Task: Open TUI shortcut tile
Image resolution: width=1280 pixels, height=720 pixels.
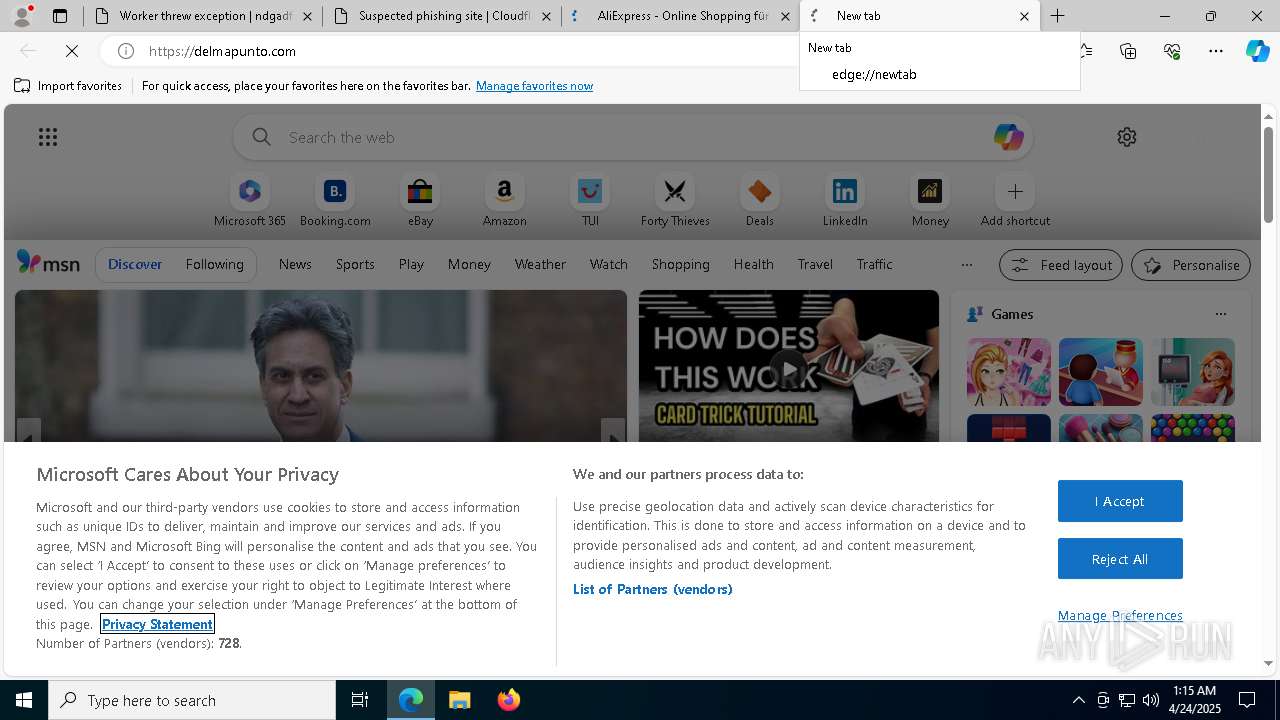Action: tap(590, 201)
